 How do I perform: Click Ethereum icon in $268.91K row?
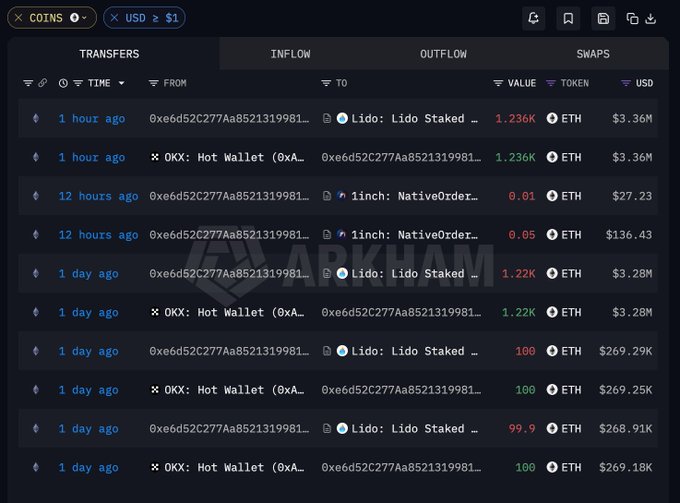point(36,428)
